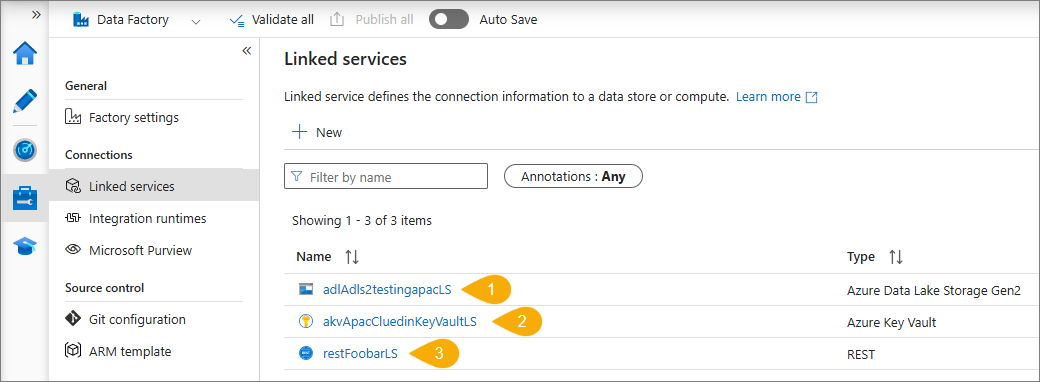Open akvApacCluedinKeyVaultLS linked service
The height and width of the screenshot is (382, 1040).
[400, 322]
